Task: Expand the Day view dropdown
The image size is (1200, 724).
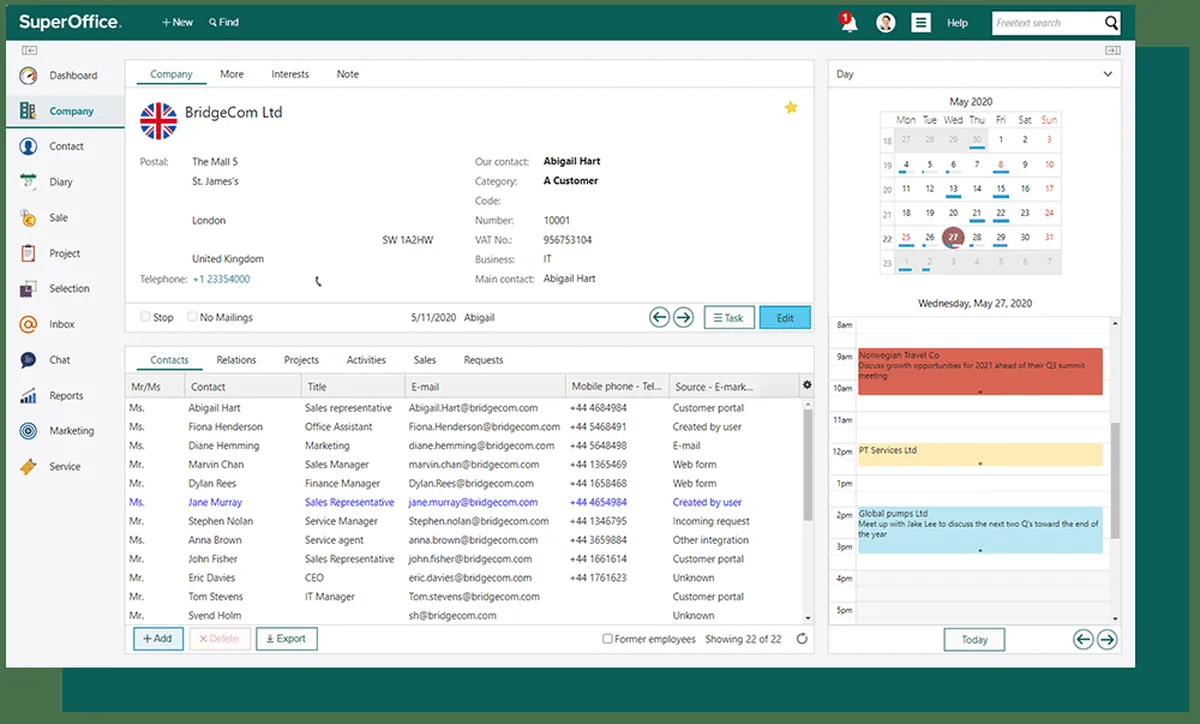Action: tap(1107, 74)
